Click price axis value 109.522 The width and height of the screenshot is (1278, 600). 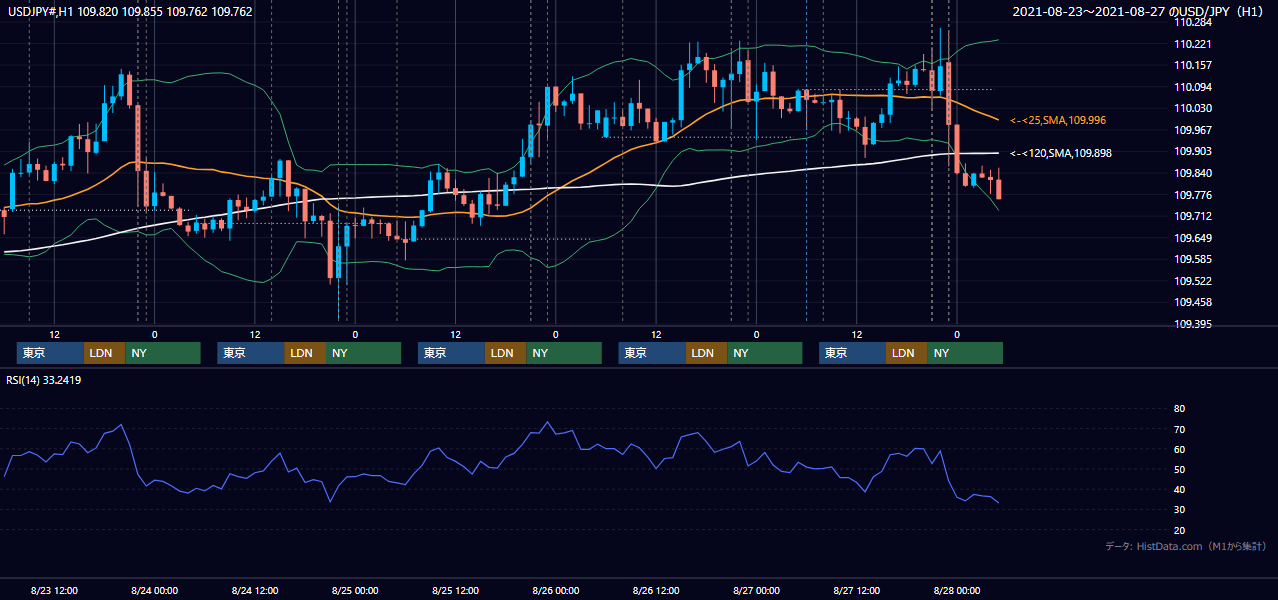click(1192, 281)
